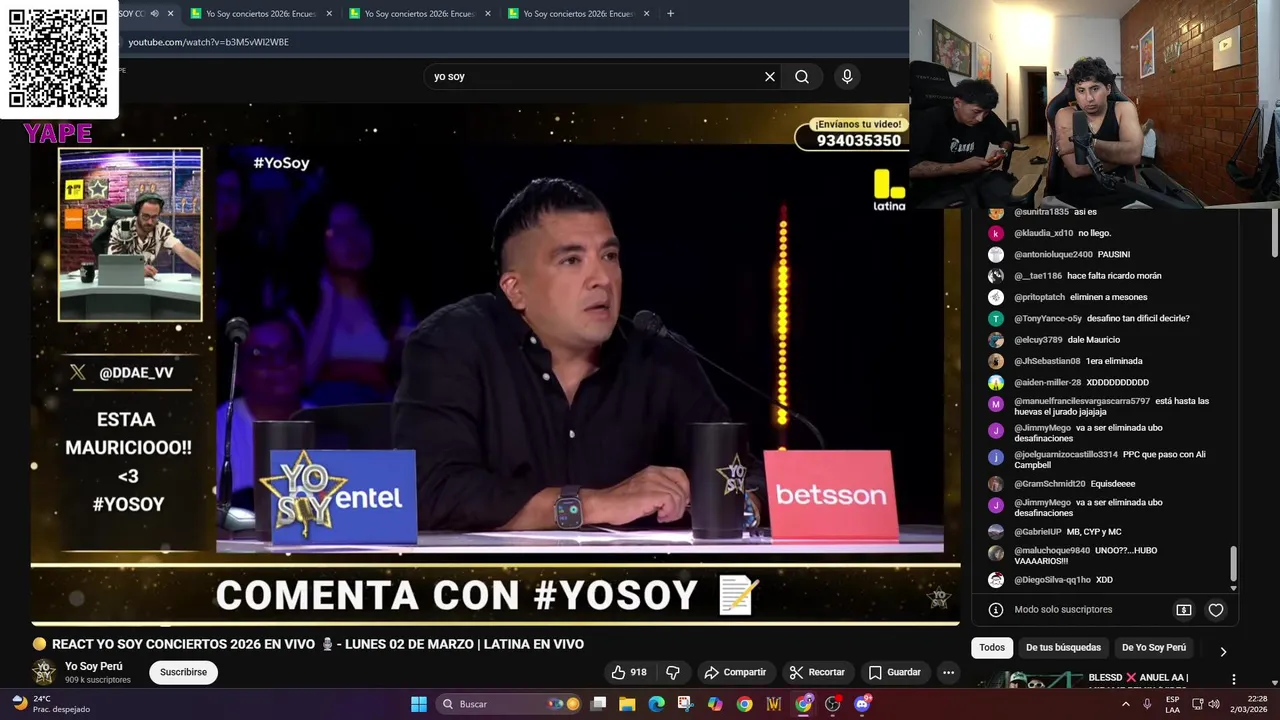Open a new browser tab with plus button
The height and width of the screenshot is (720, 1280).
click(x=670, y=14)
